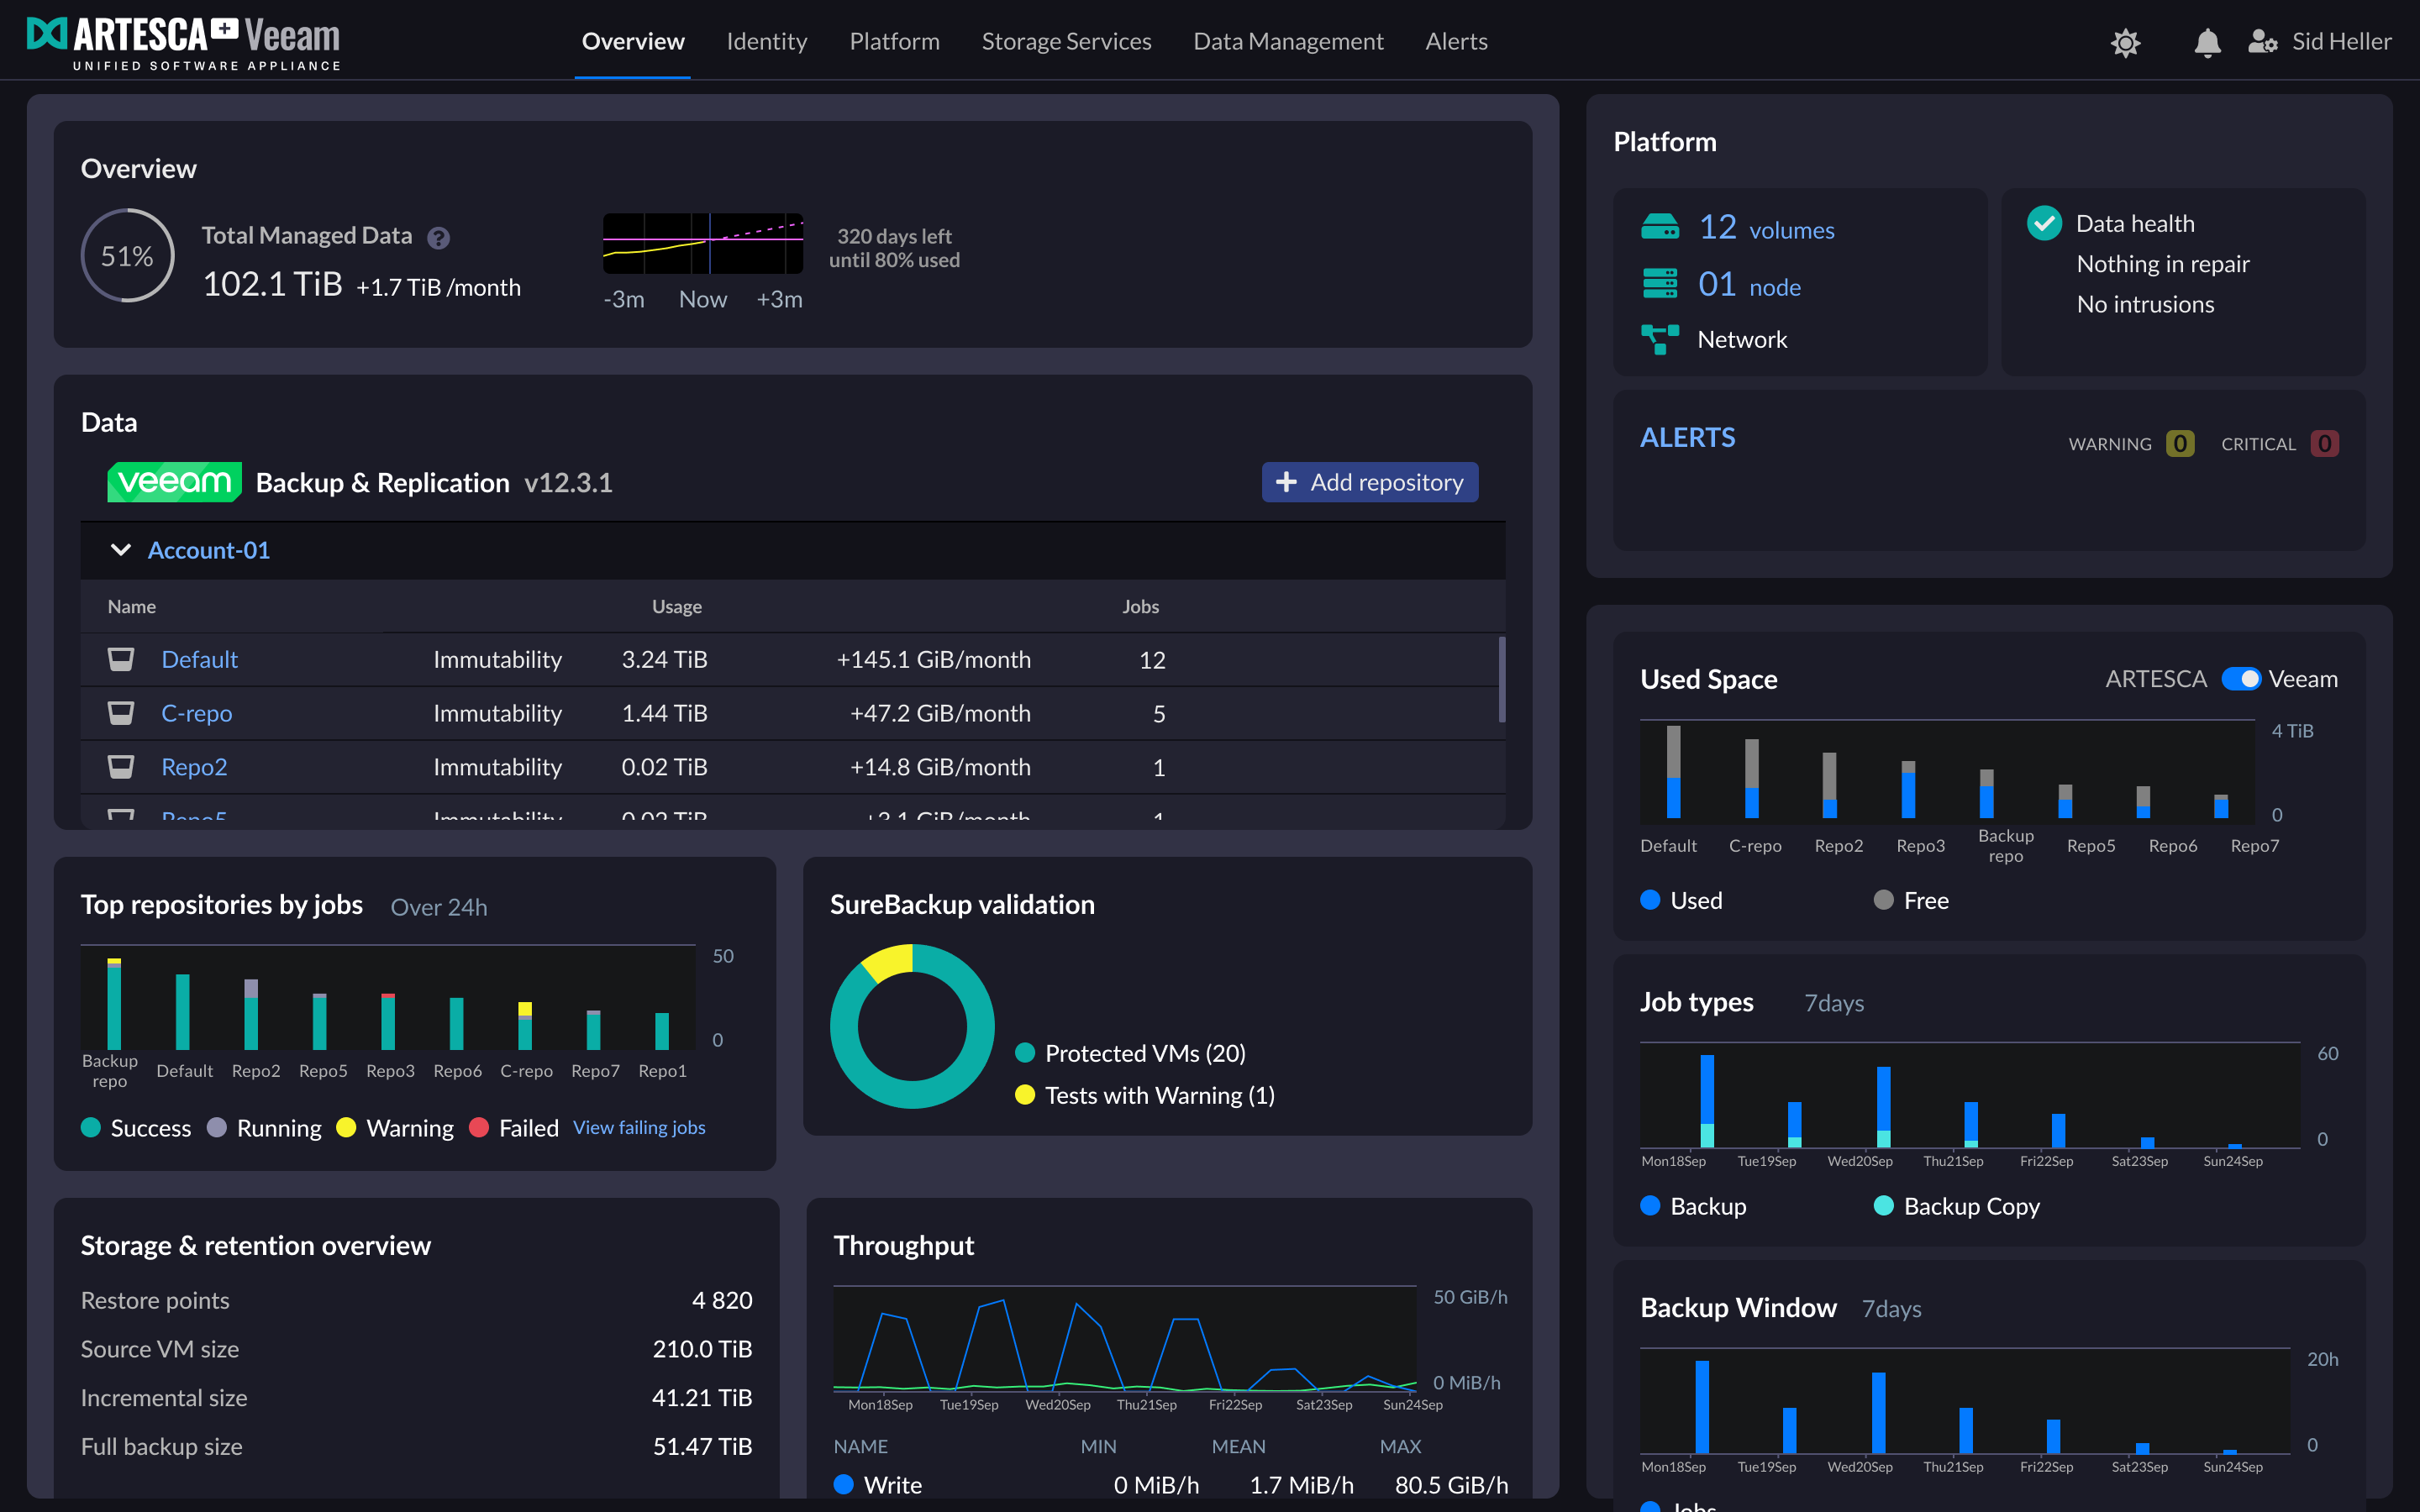Click the Success legend swatch
This screenshot has height=1512, width=2420.
(91, 1127)
